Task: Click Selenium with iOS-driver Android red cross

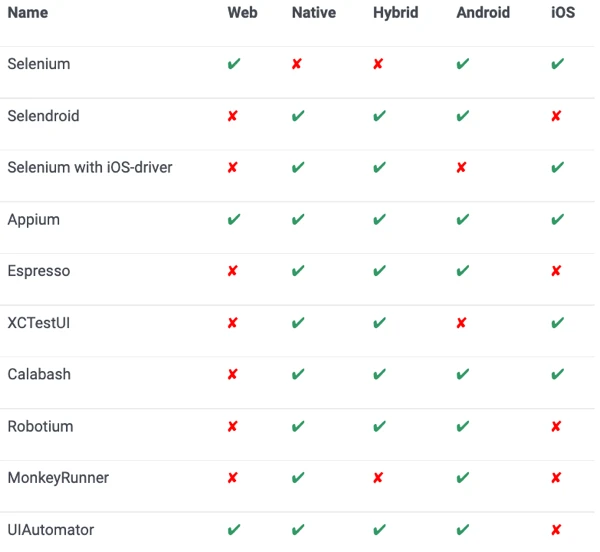Action: tap(461, 168)
